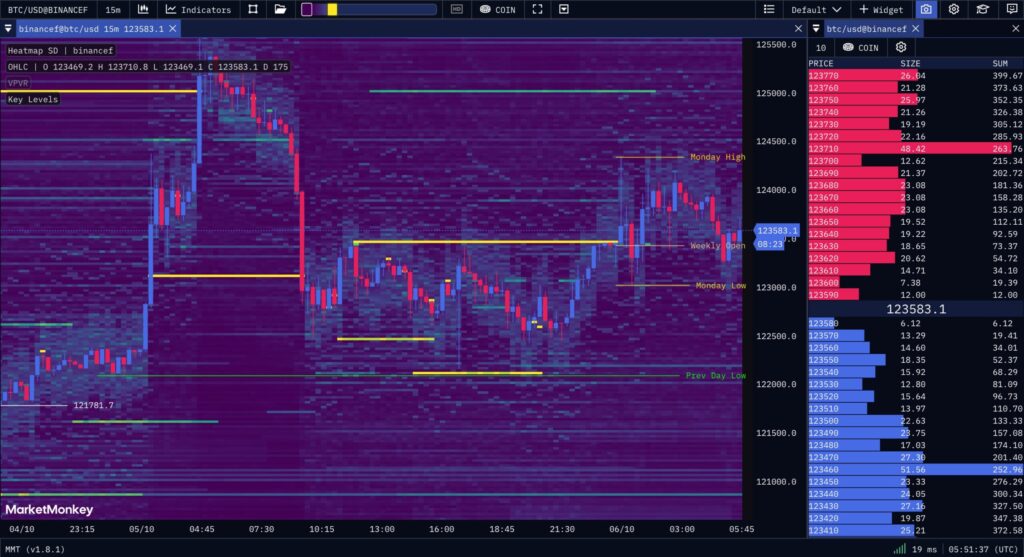Click the 123583.1 mid price in orderbook
This screenshot has width=1024, height=557.
[x=916, y=309]
